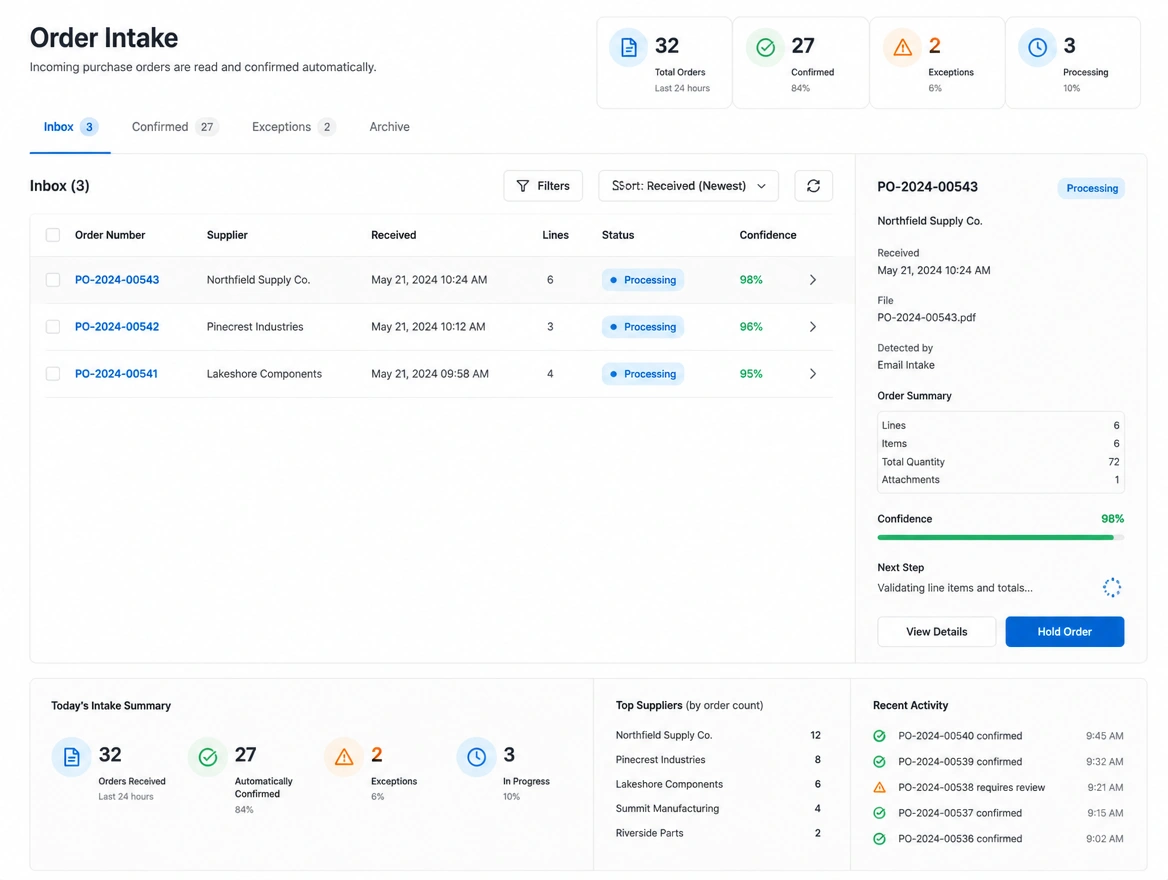This screenshot has height=880, width=1168.
Task: Expand Lakeshore Components row chevron arrow
Action: 813,373
